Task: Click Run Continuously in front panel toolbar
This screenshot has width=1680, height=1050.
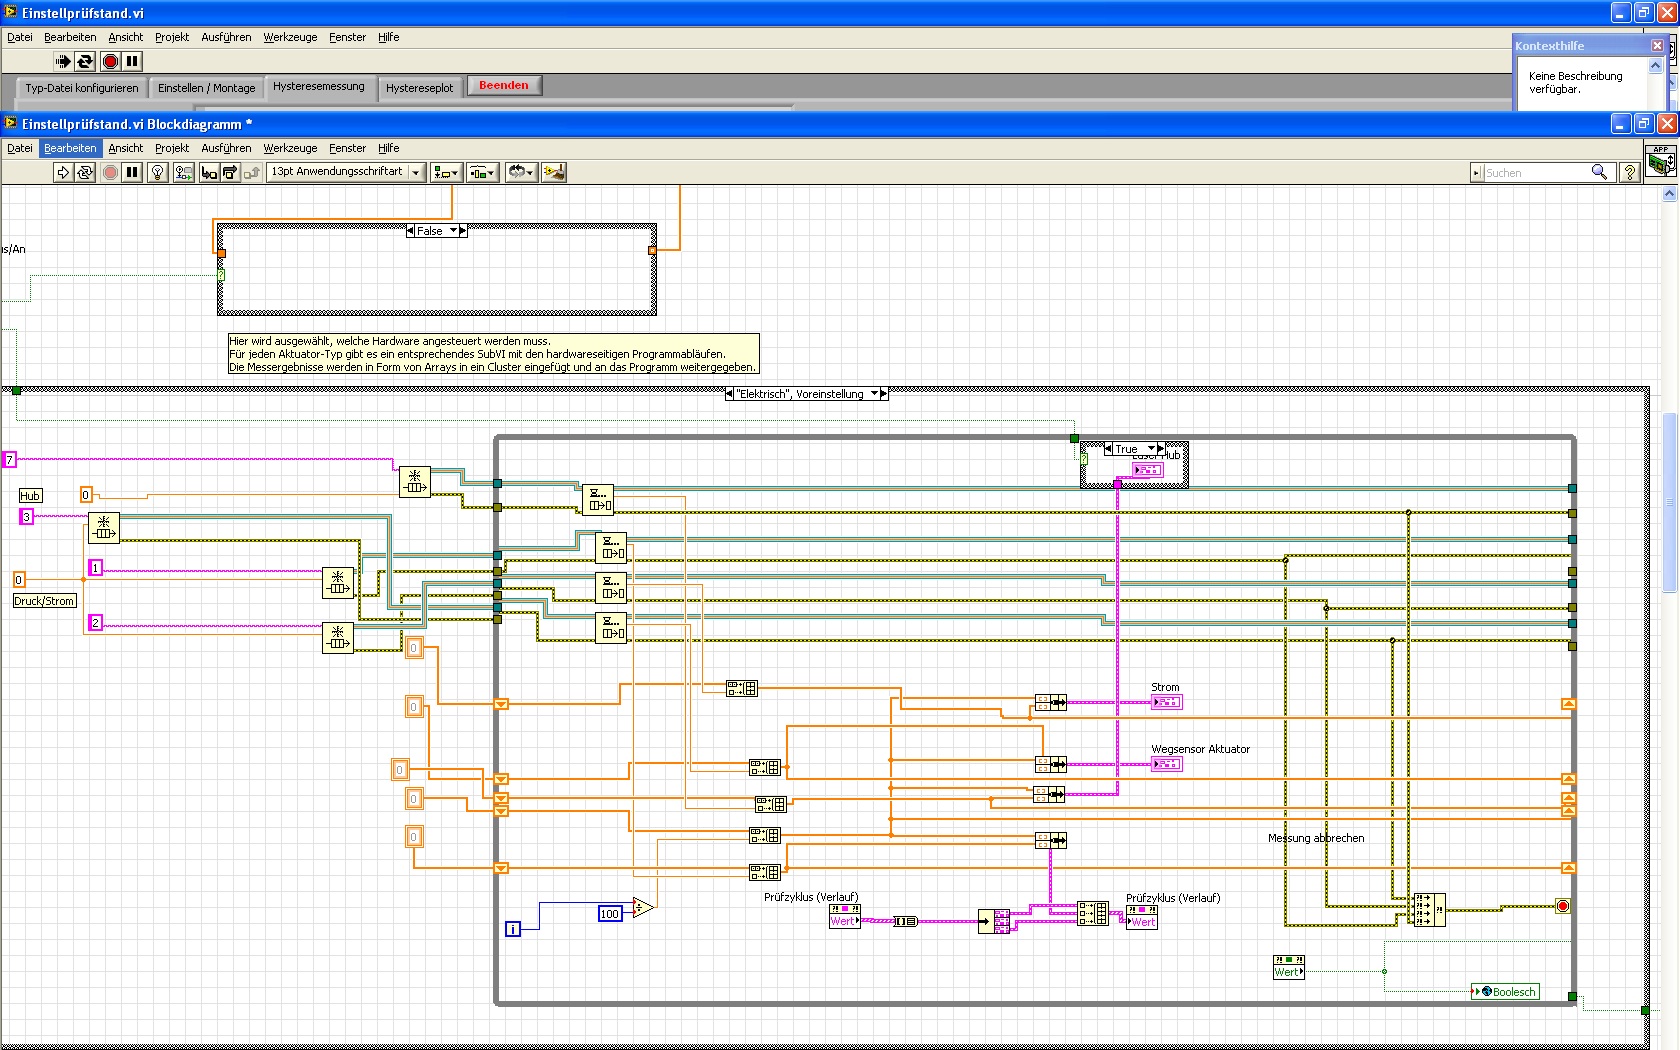Action: (86, 62)
